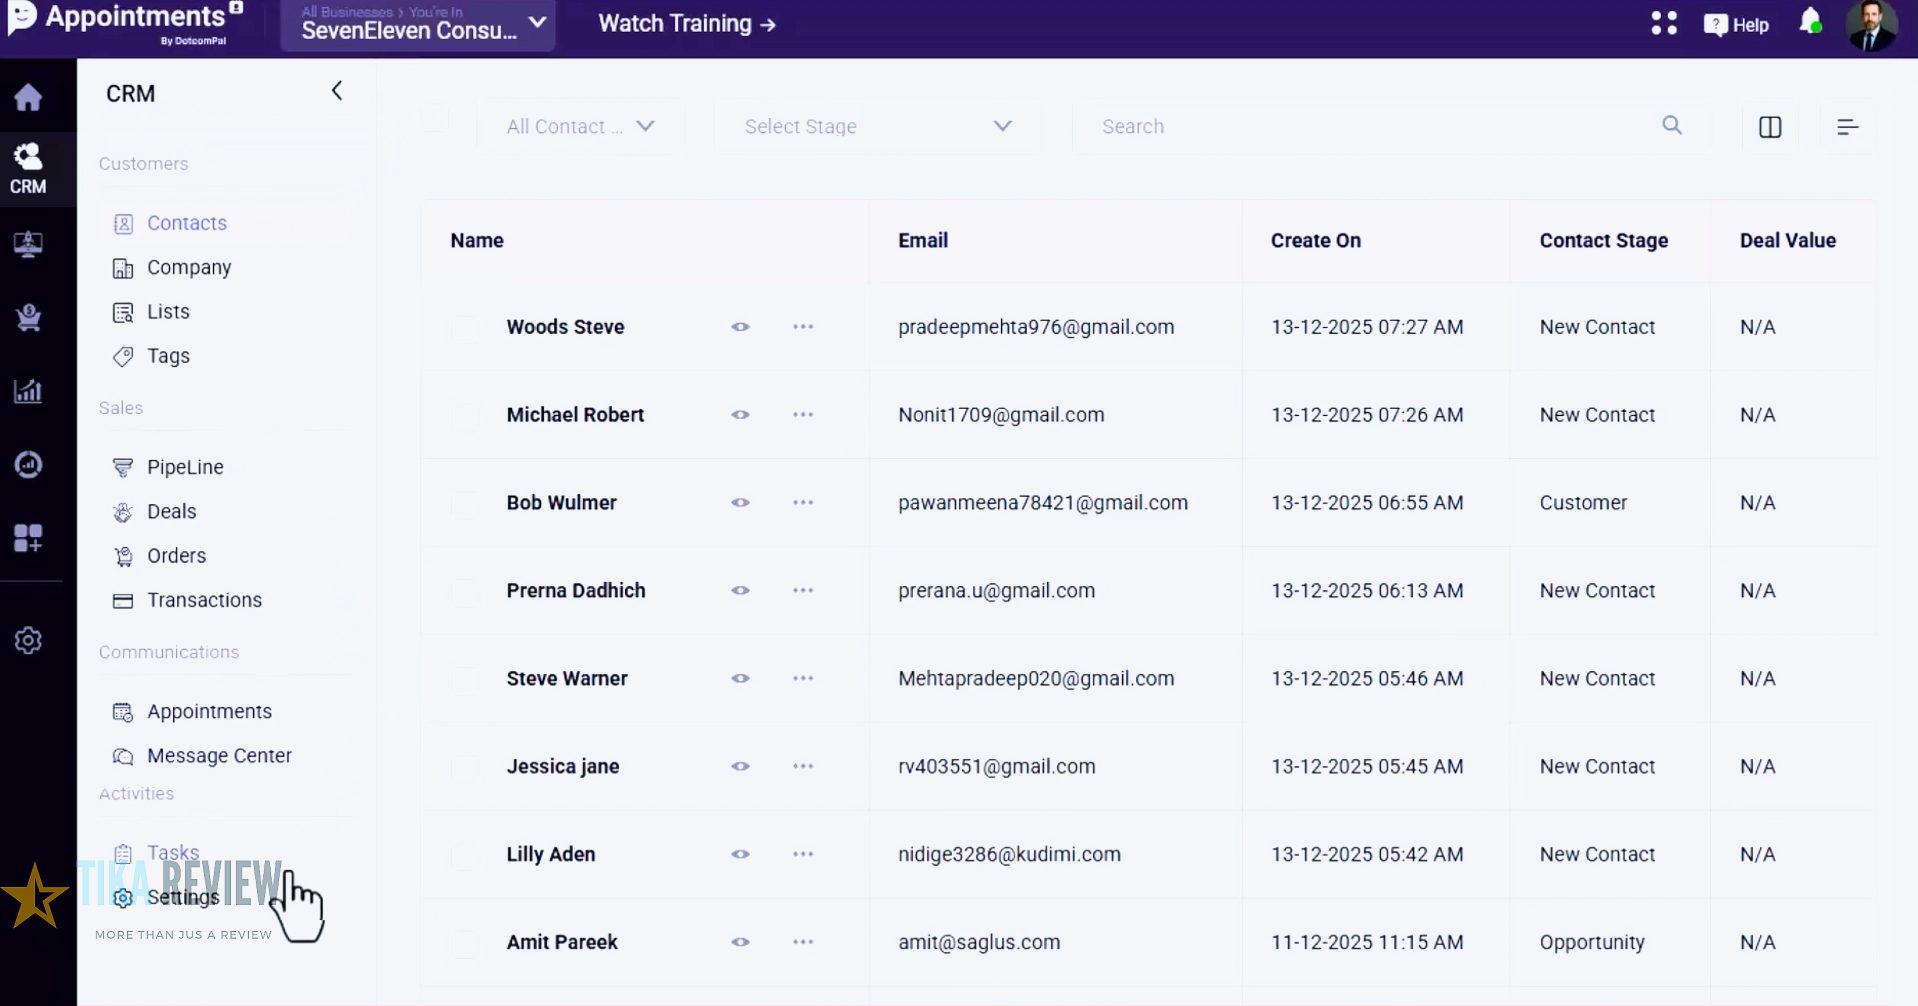Open the Help button
The height and width of the screenshot is (1006, 1918).
pyautogui.click(x=1736, y=25)
